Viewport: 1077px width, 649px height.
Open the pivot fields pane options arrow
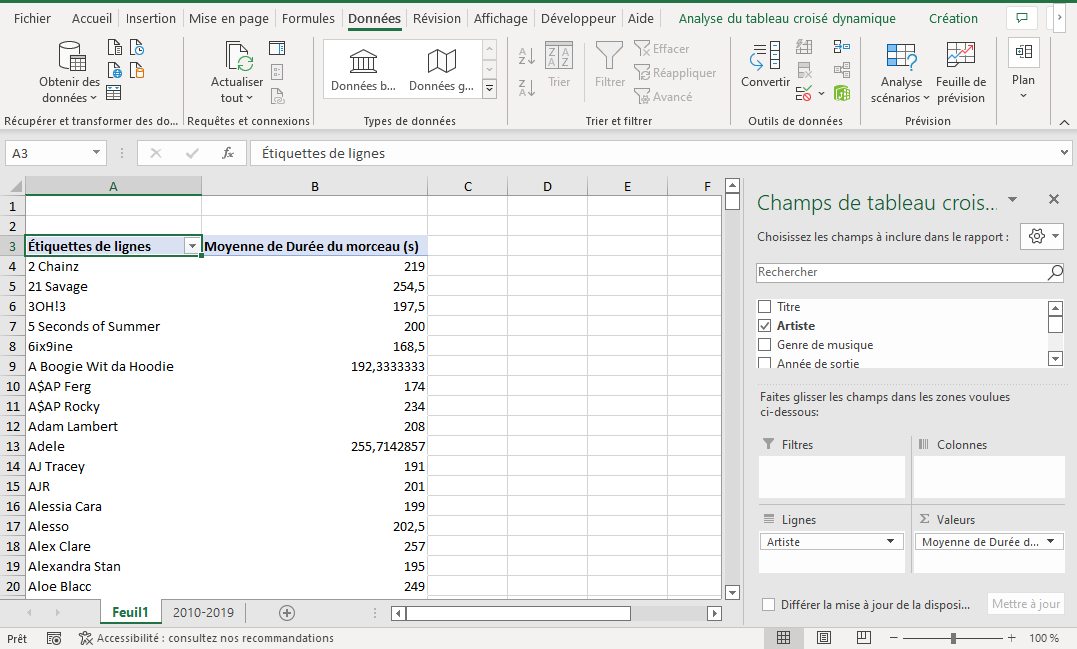point(1012,200)
